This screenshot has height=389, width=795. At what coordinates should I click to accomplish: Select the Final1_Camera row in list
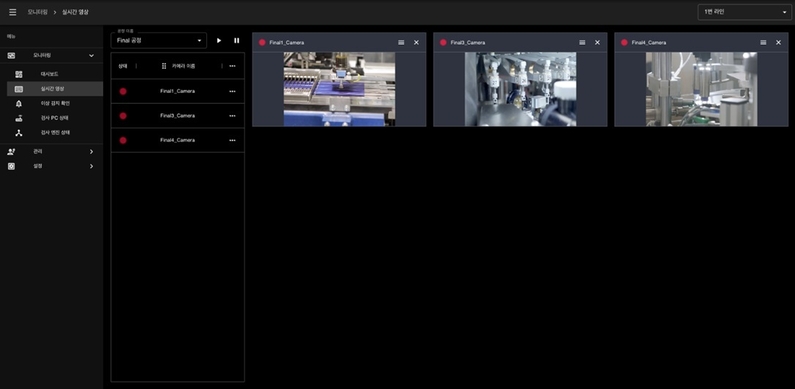pyautogui.click(x=177, y=91)
